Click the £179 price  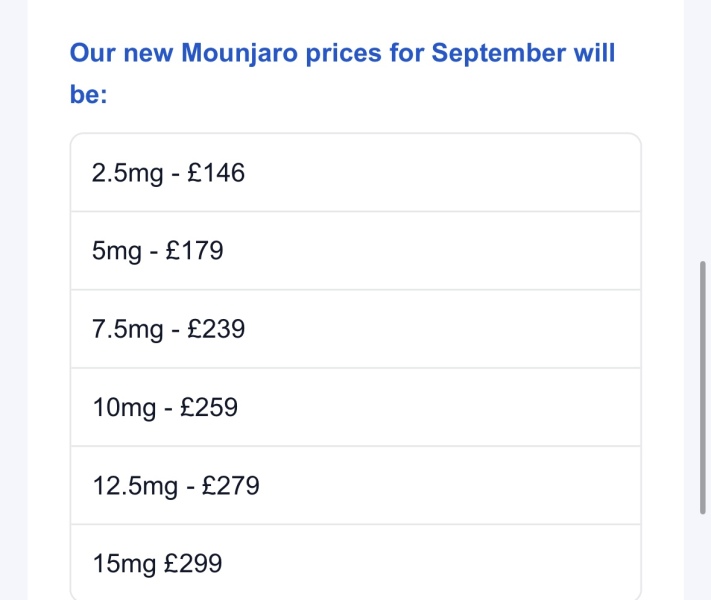(x=194, y=251)
